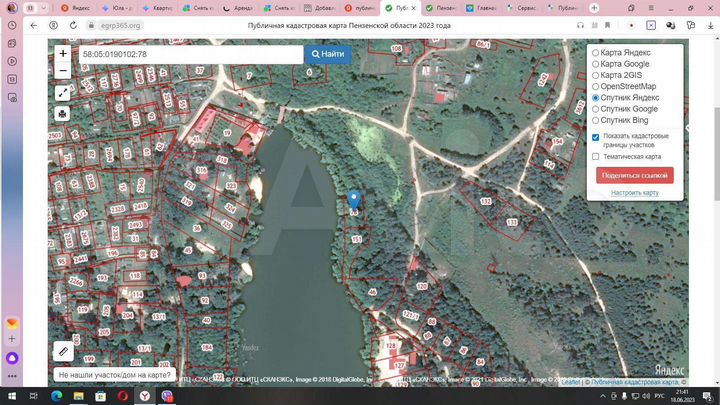The width and height of the screenshot is (720, 405).
Task: Open the user profile avatar
Action: [x=12, y=8]
